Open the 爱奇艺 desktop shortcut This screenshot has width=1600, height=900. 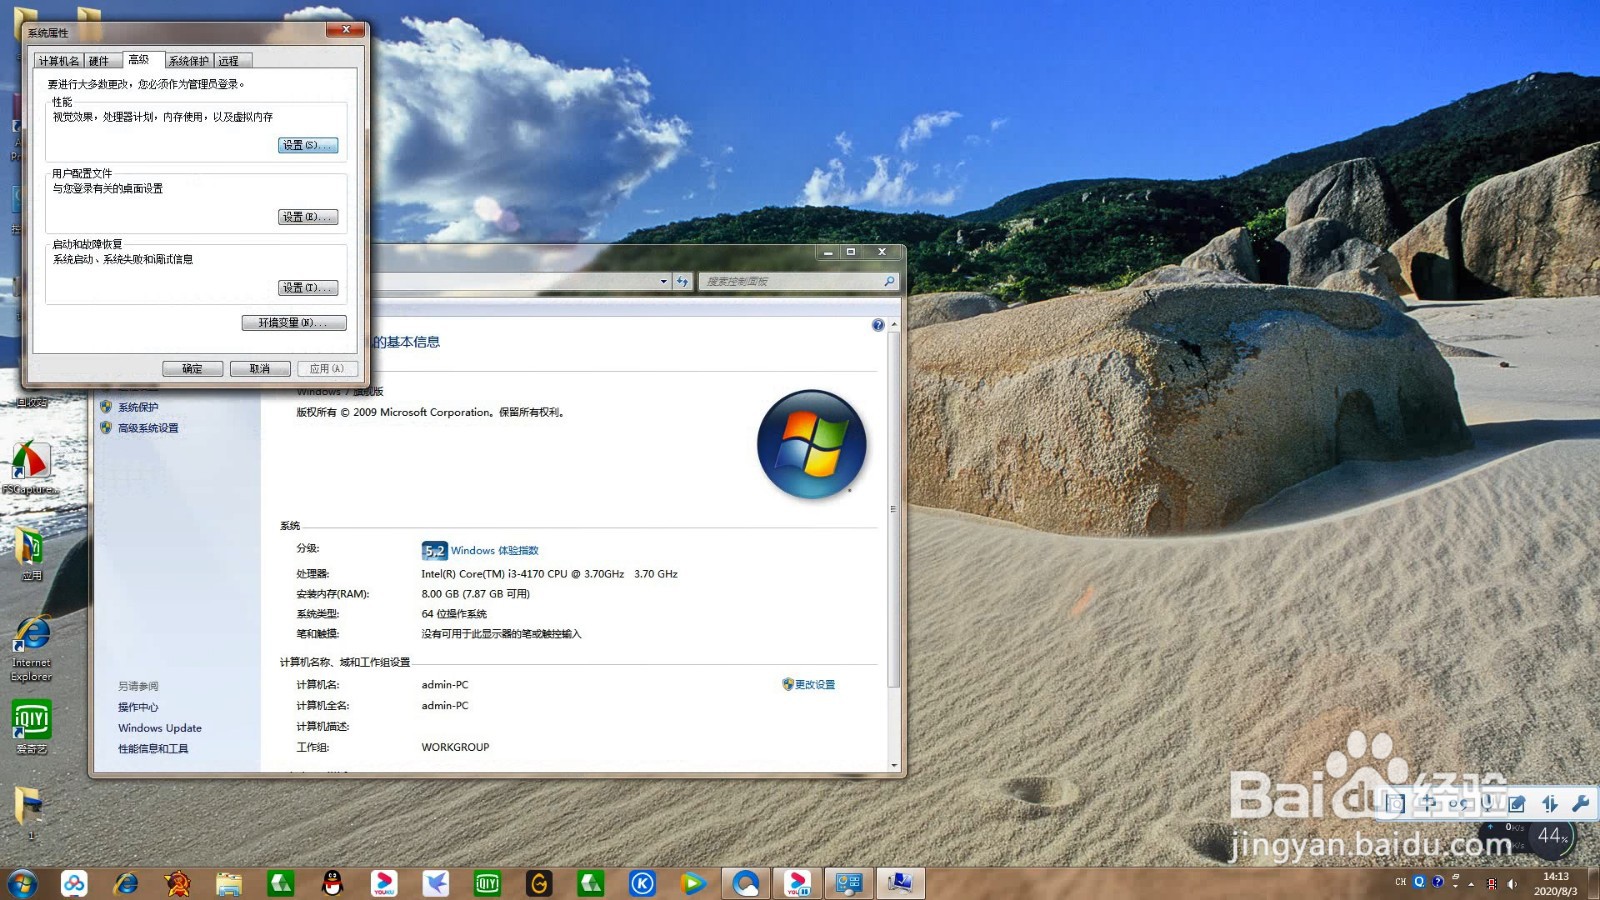[32, 727]
